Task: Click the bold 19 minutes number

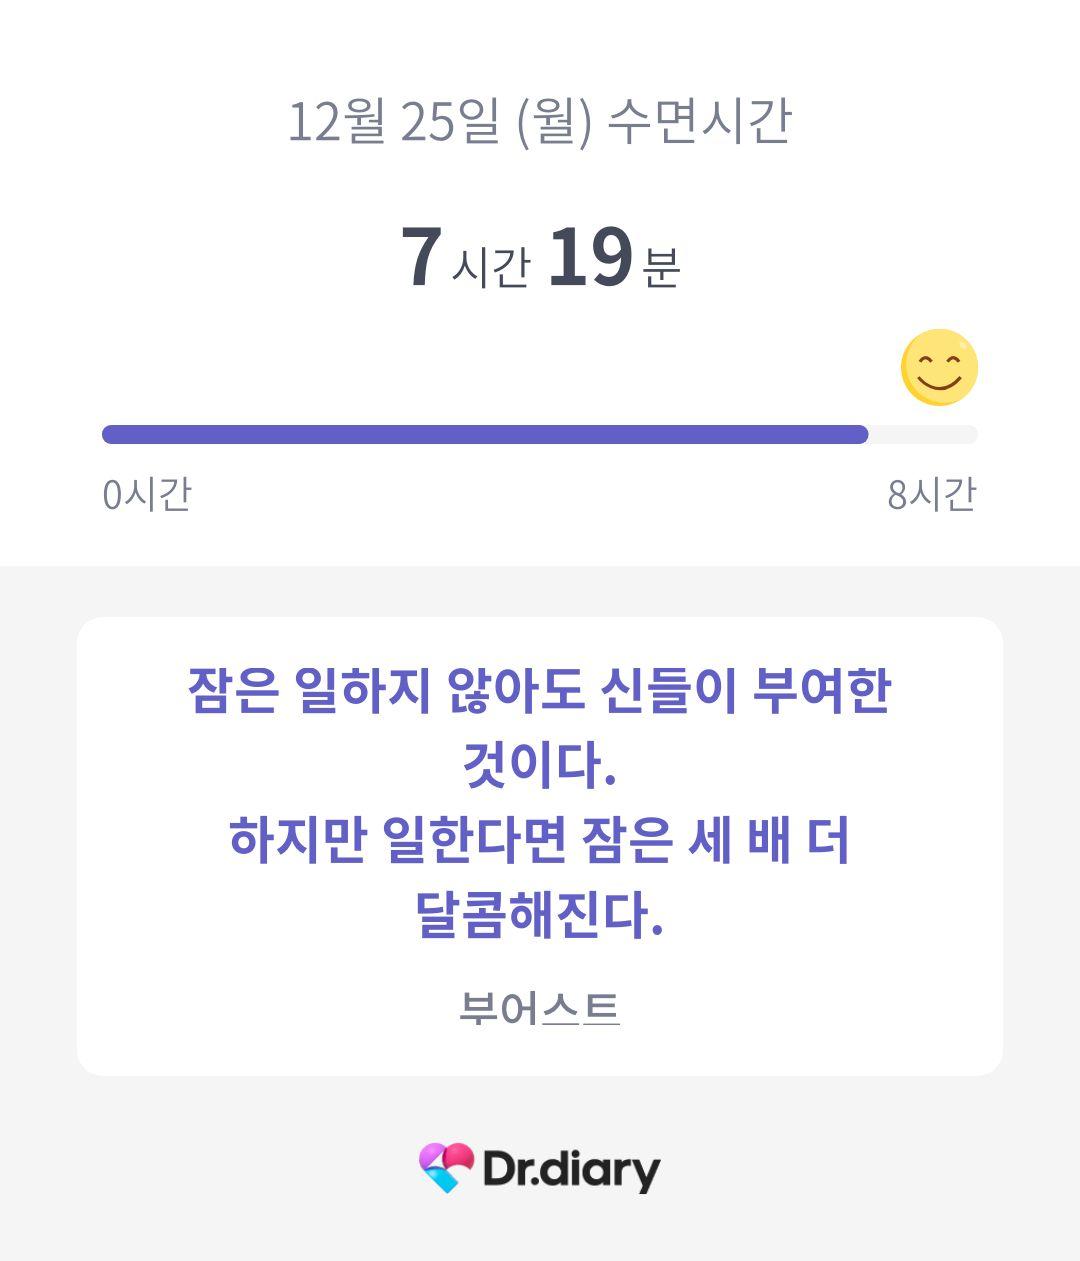Action: click(x=590, y=257)
